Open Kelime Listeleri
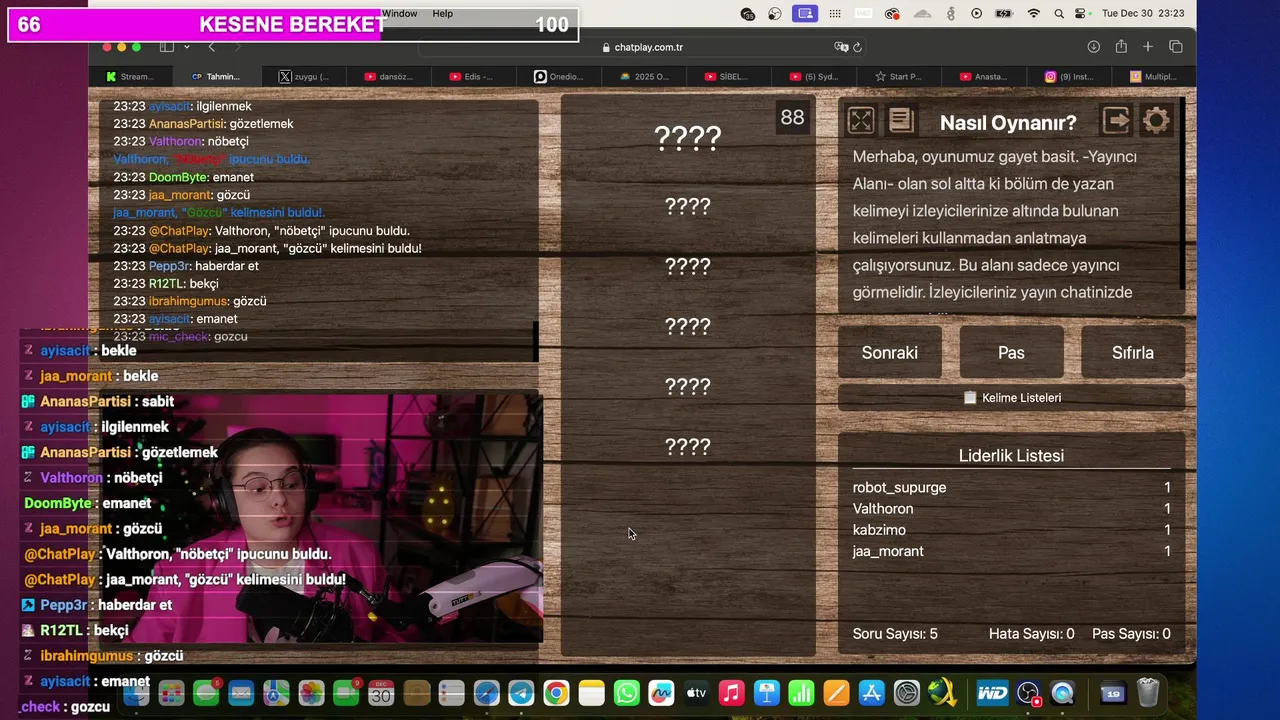The height and width of the screenshot is (720, 1280). [x=1011, y=398]
